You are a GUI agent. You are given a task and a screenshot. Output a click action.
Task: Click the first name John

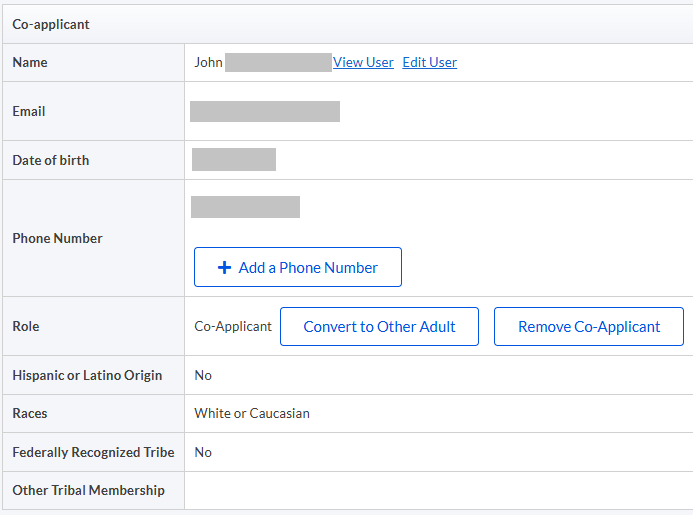(x=208, y=62)
